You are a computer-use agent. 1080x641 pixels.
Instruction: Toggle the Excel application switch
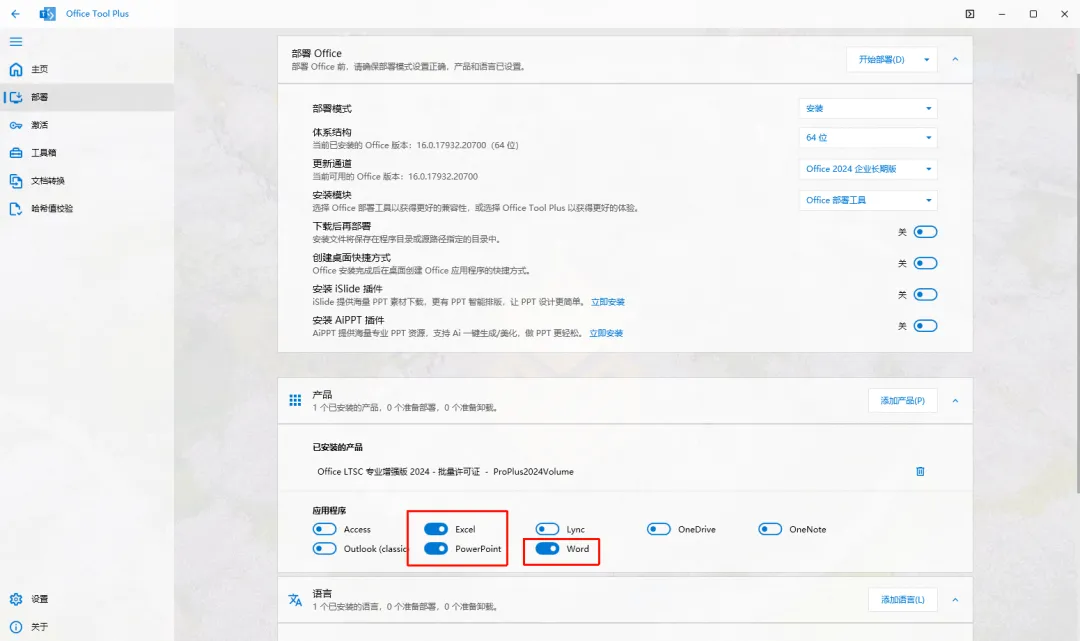click(436, 529)
